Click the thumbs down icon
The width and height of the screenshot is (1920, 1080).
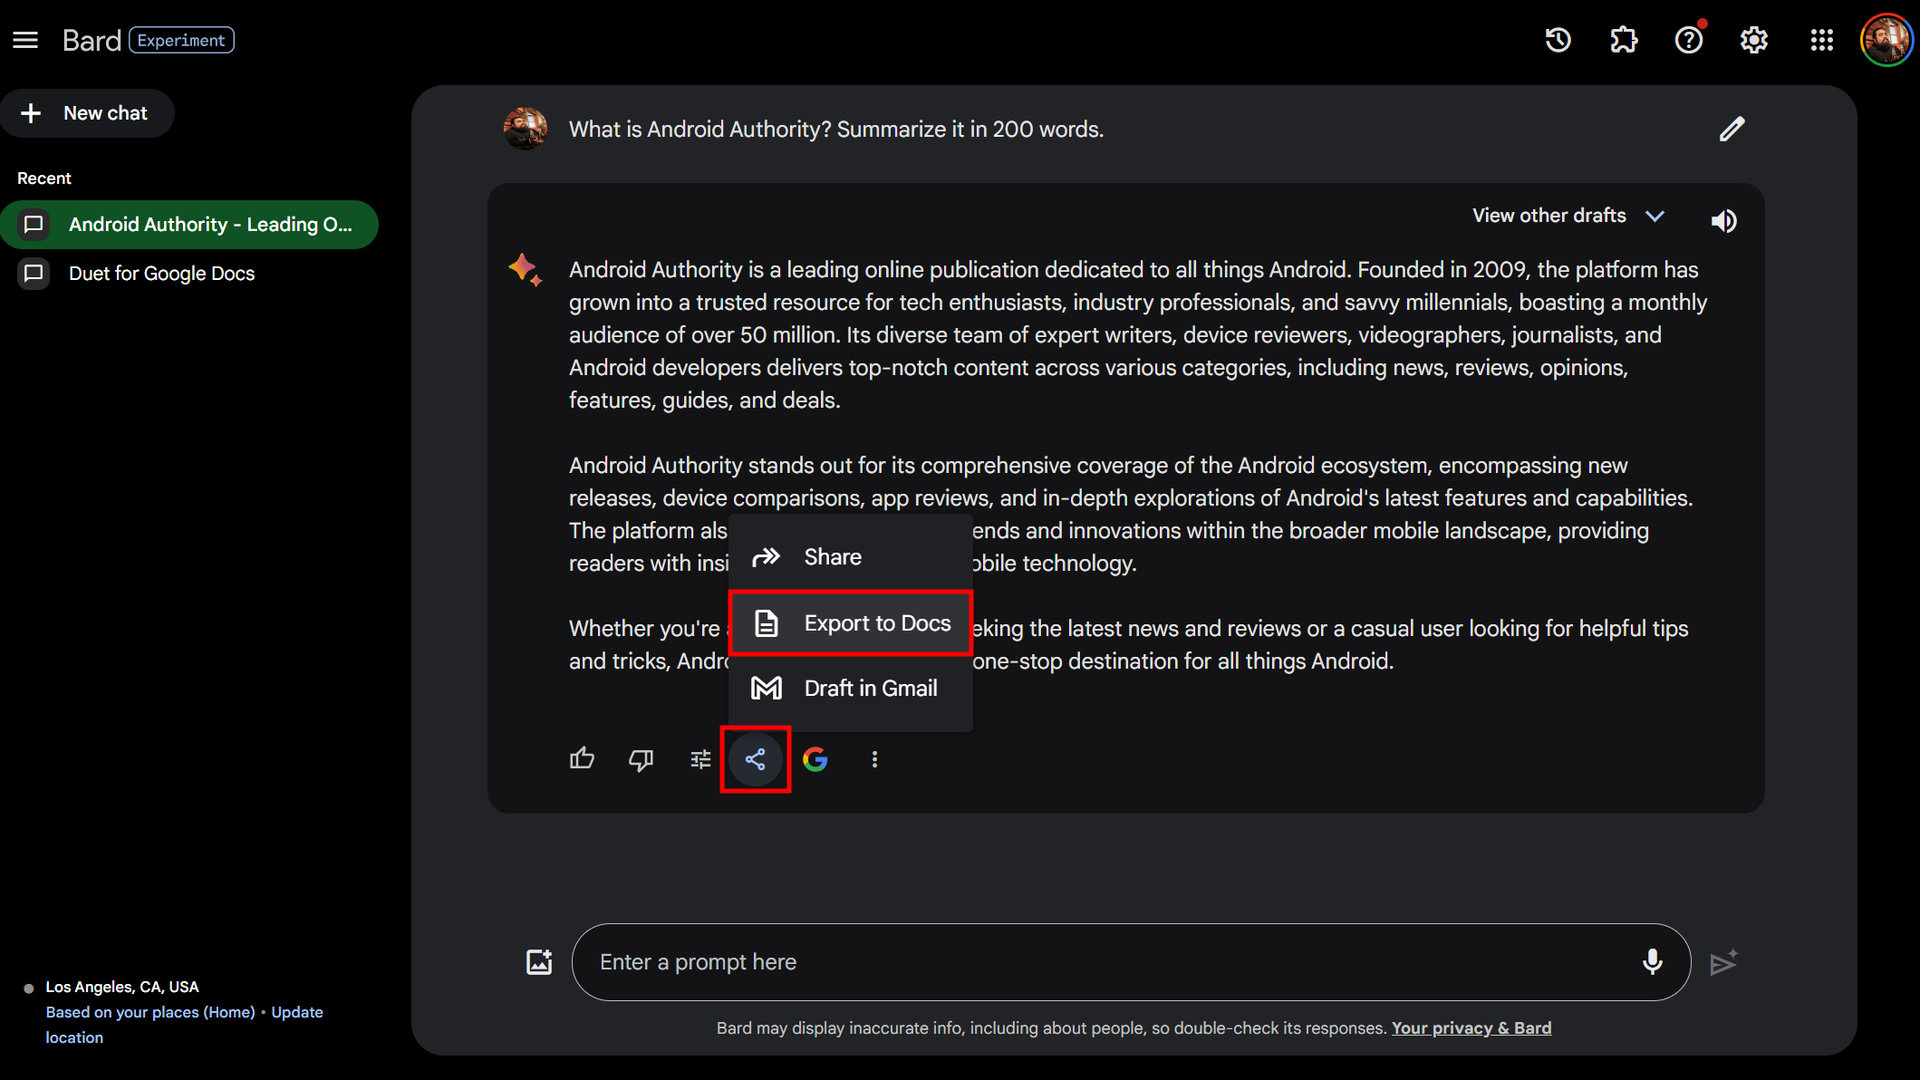[641, 760]
